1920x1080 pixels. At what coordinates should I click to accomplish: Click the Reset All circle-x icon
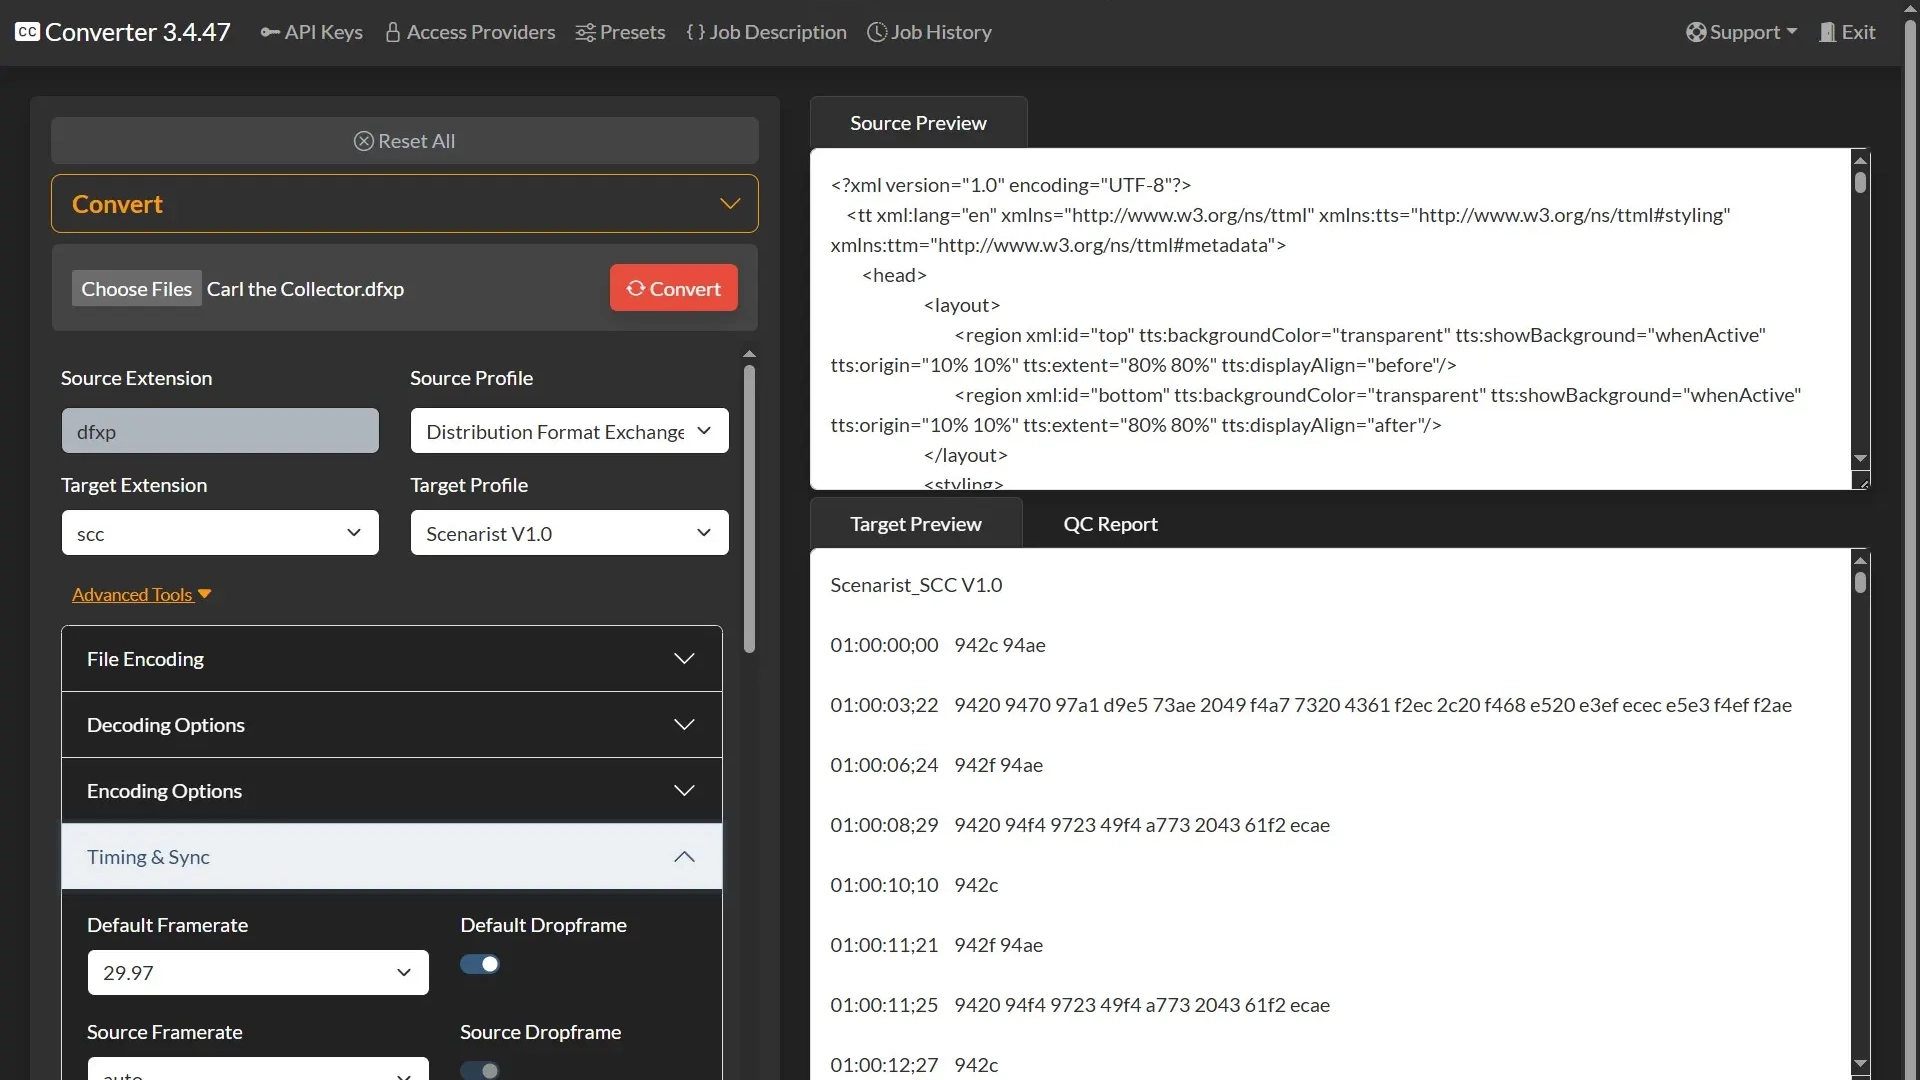pos(364,141)
